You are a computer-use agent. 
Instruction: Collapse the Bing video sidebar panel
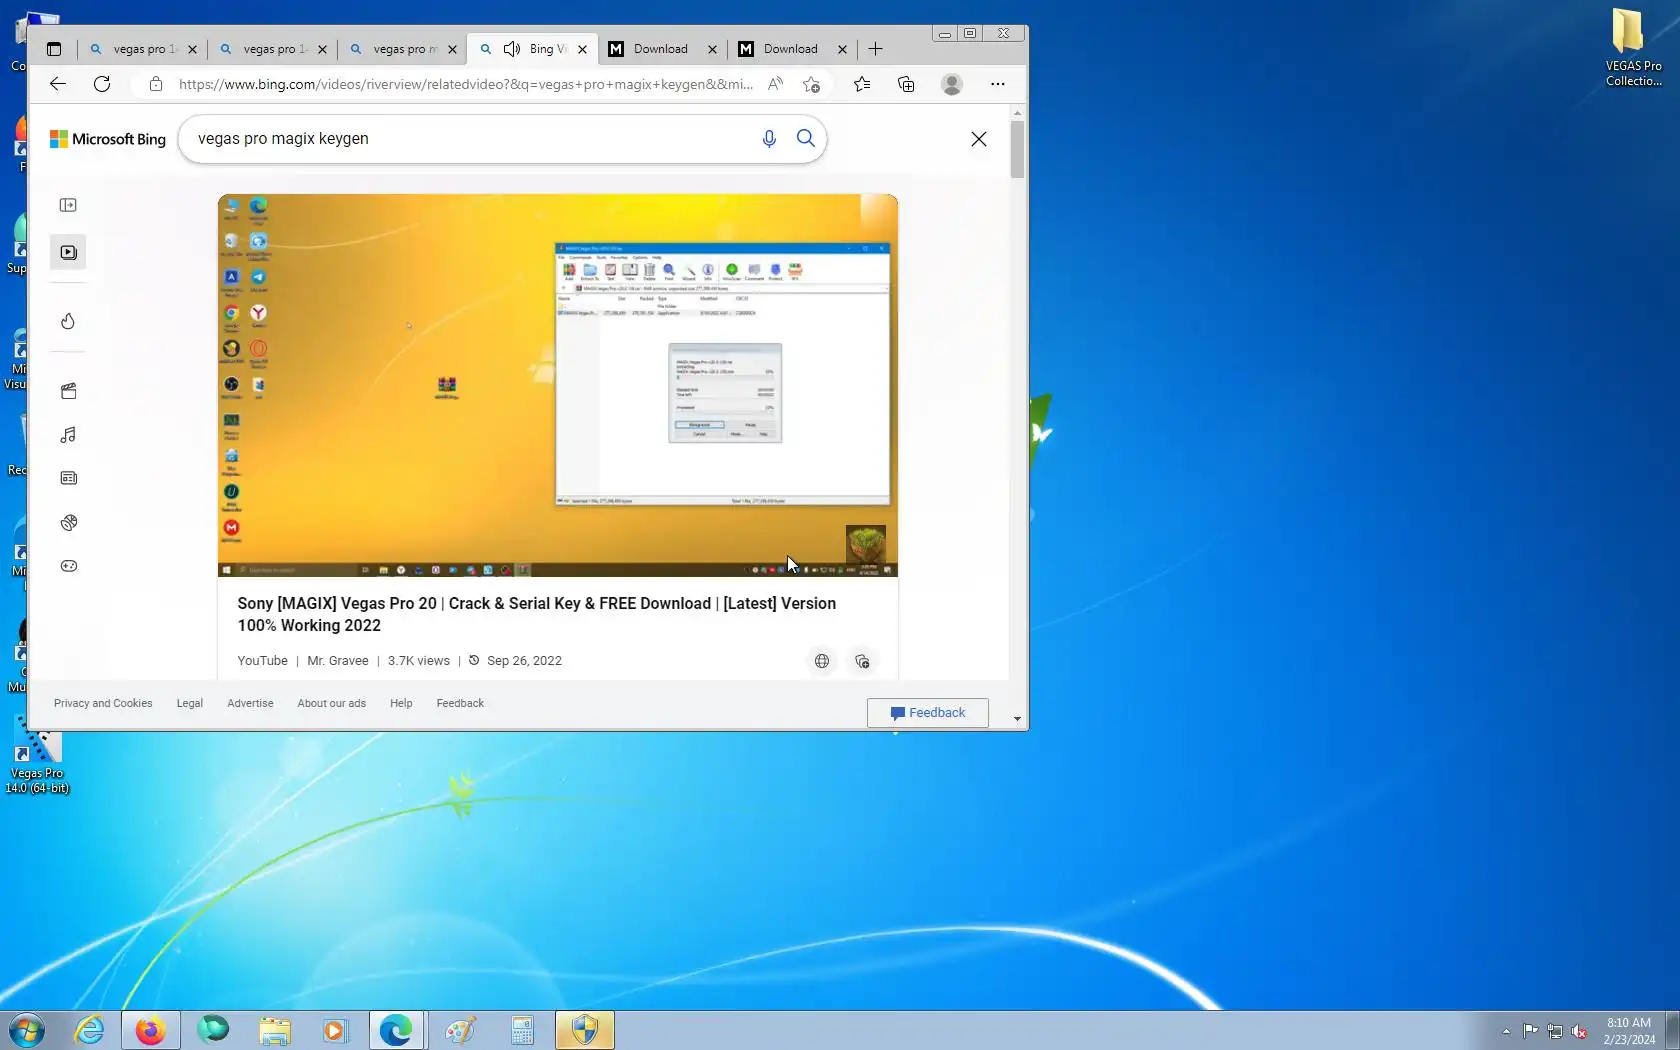[x=68, y=205]
